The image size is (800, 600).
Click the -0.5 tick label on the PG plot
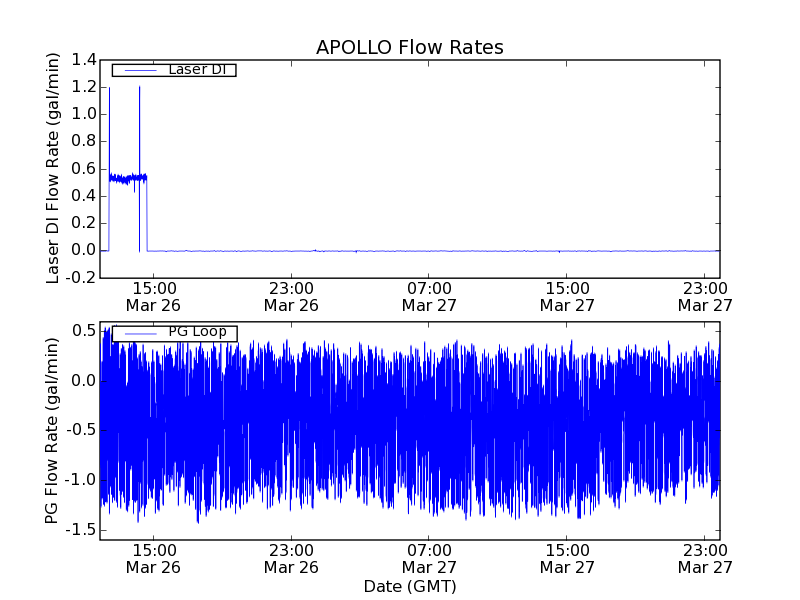tap(81, 430)
